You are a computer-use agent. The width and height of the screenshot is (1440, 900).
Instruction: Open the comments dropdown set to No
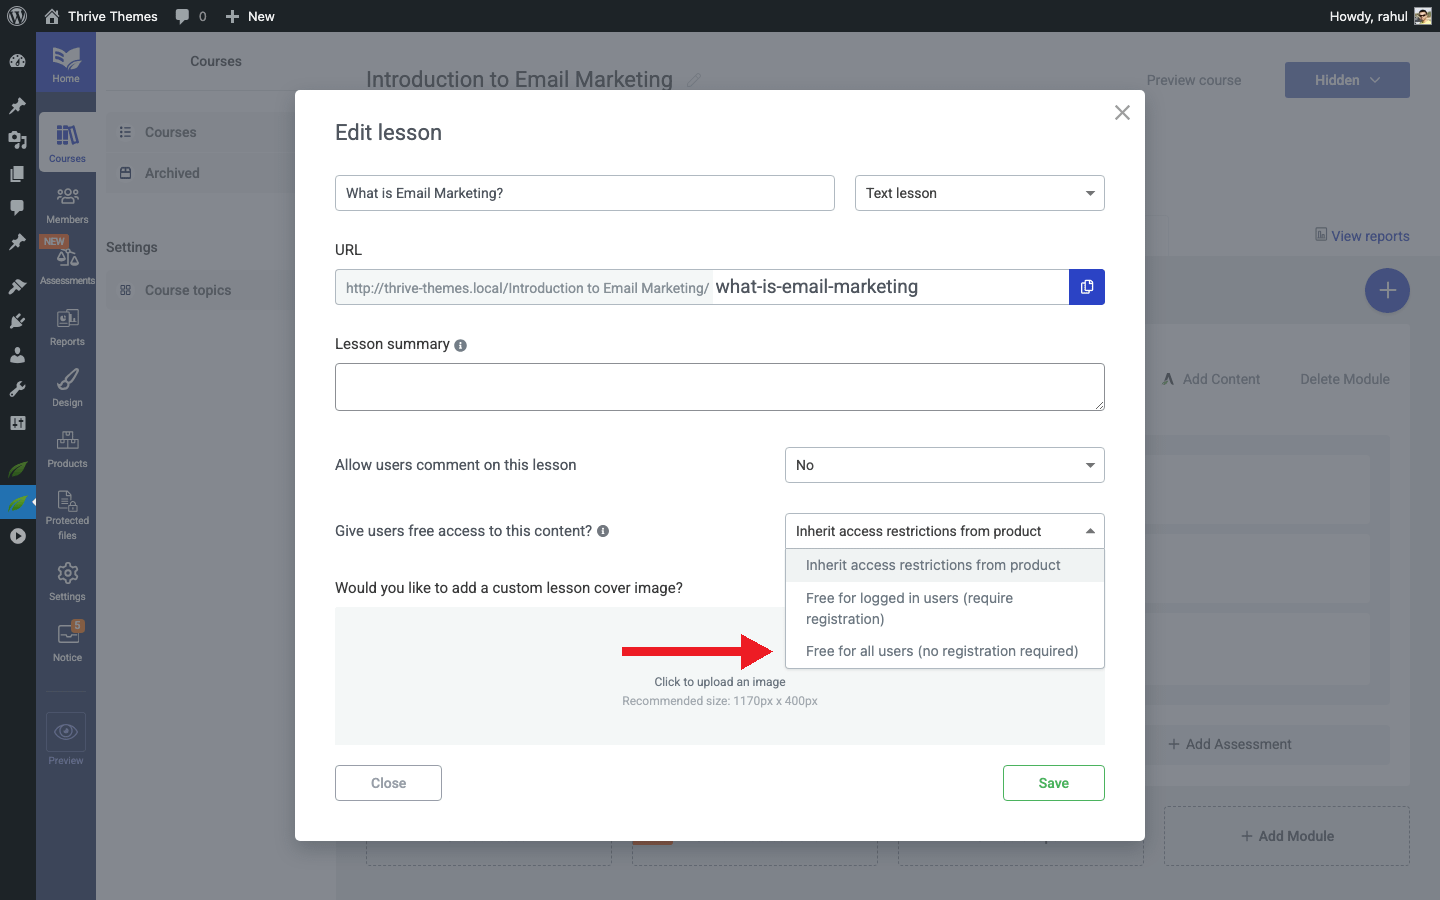(x=944, y=465)
